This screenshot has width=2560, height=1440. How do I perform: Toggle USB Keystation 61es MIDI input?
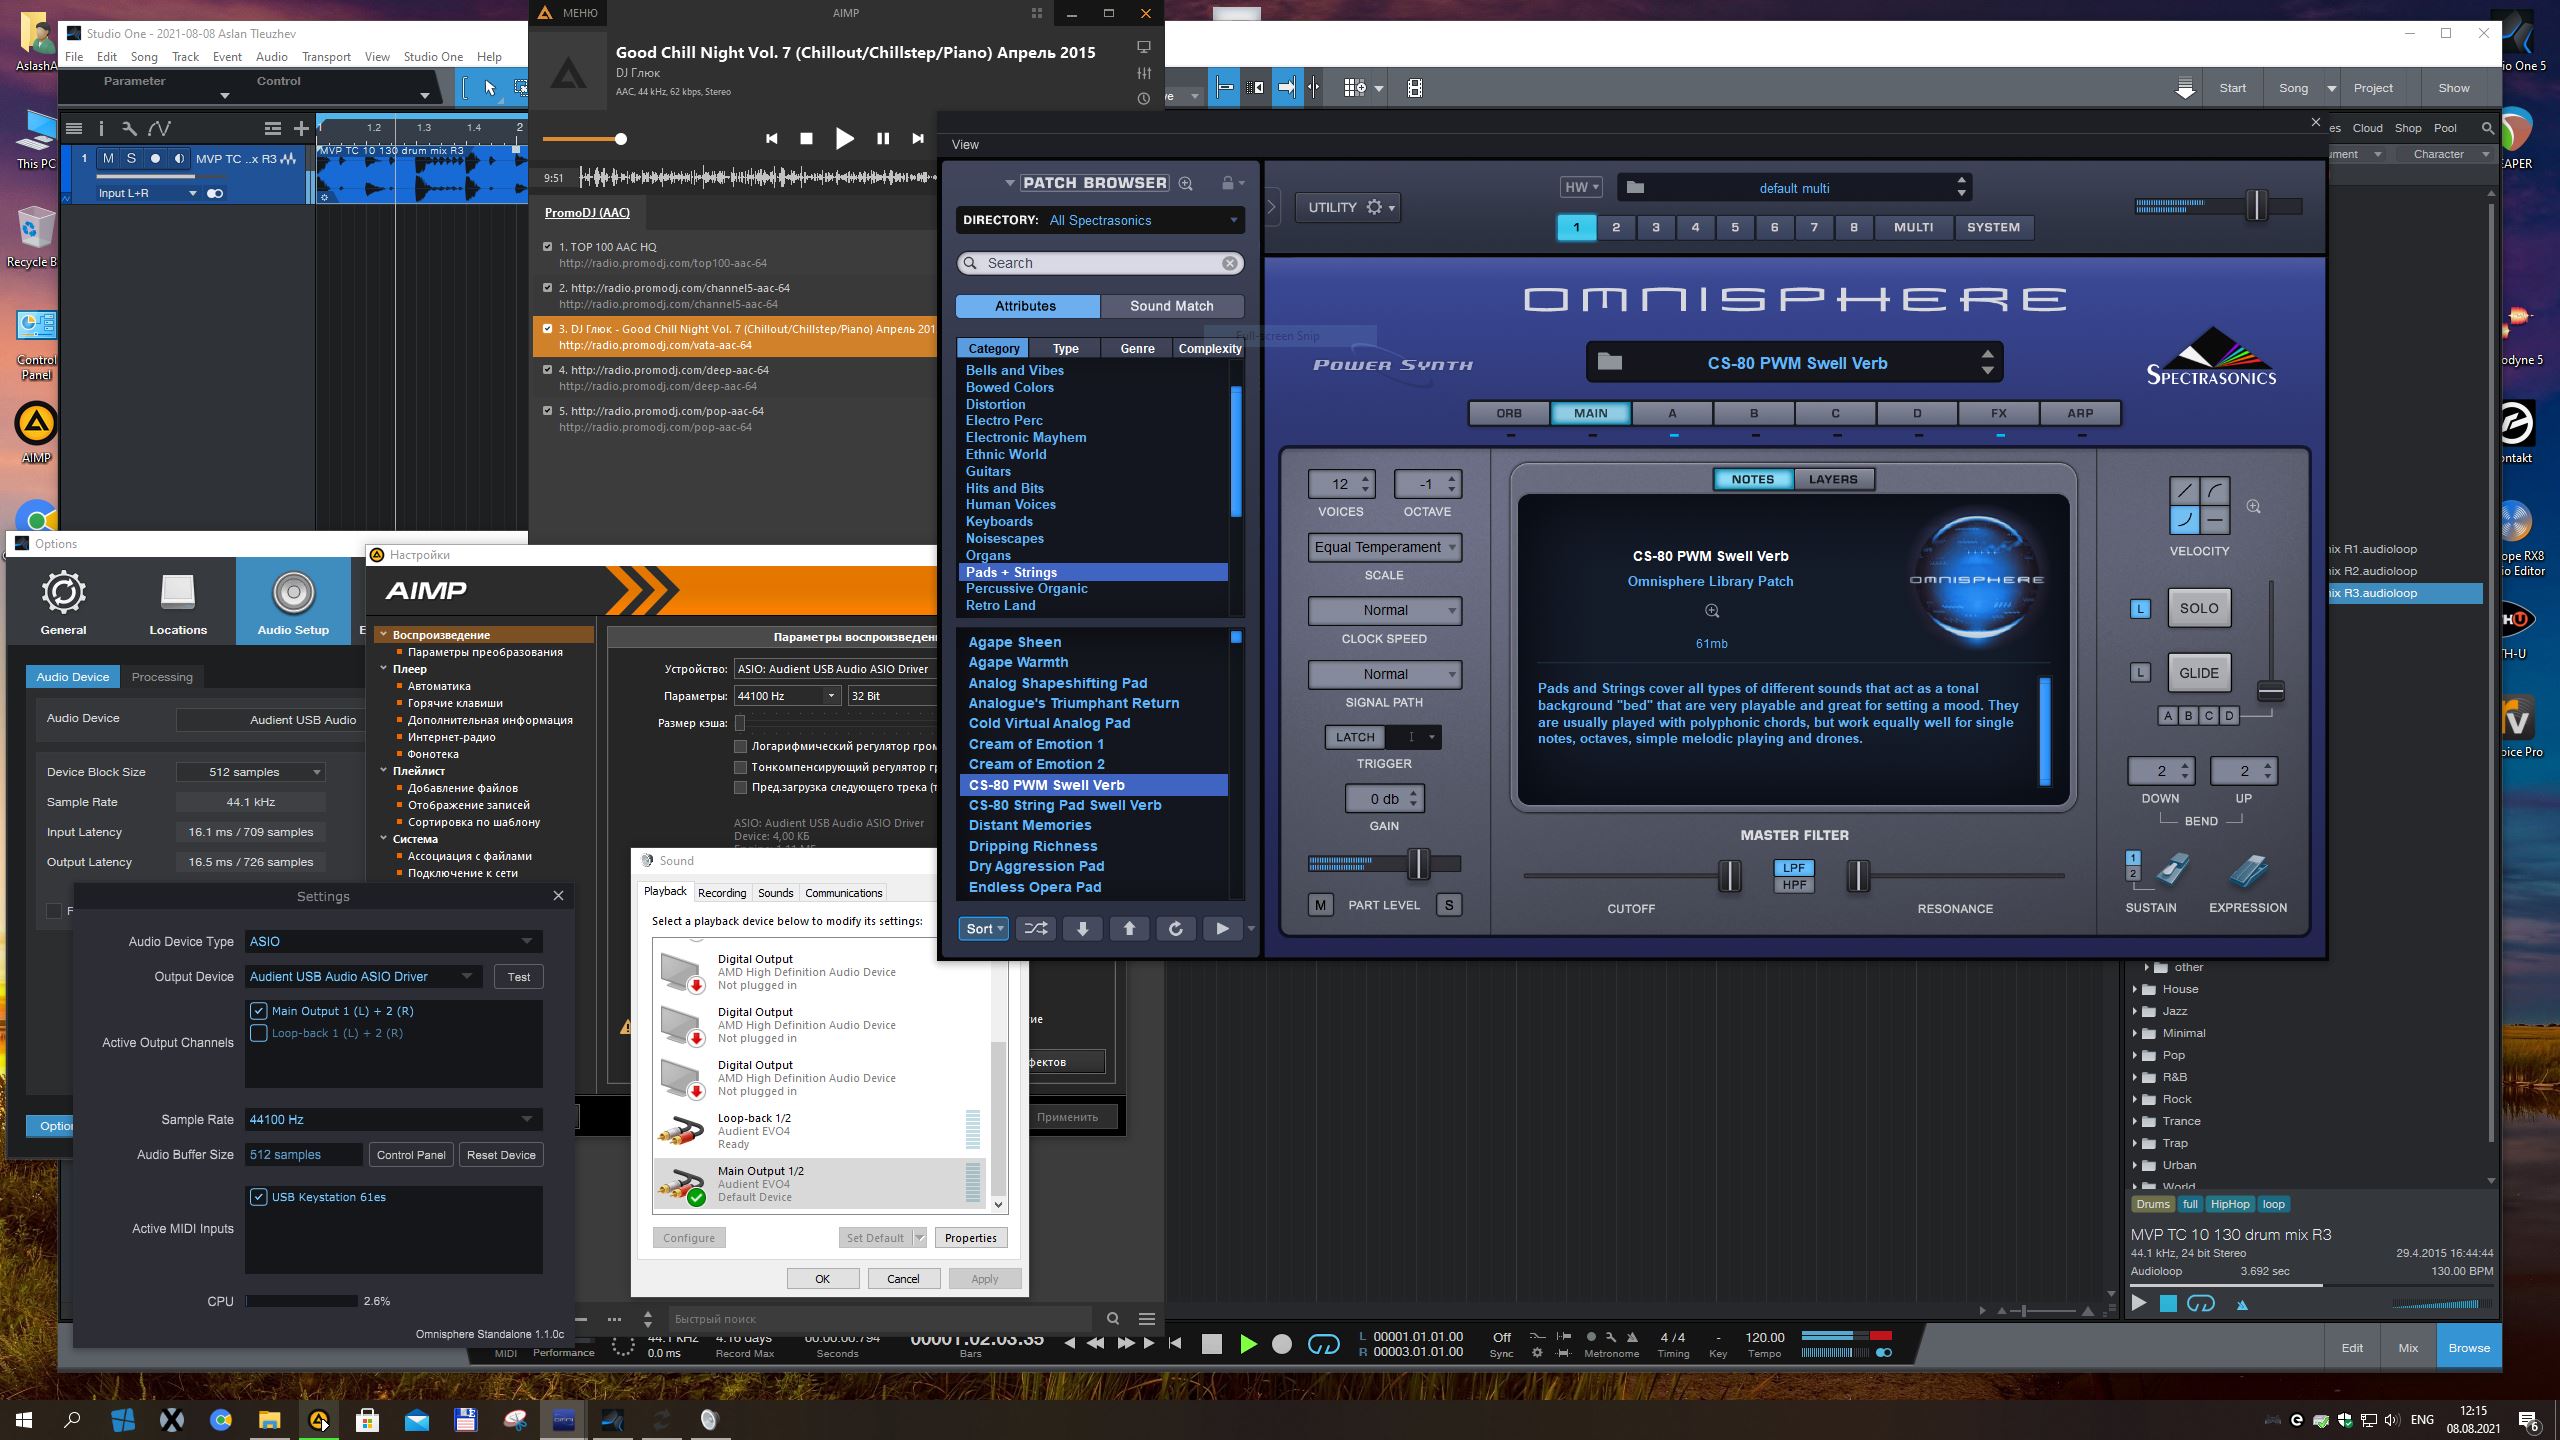(x=259, y=1197)
